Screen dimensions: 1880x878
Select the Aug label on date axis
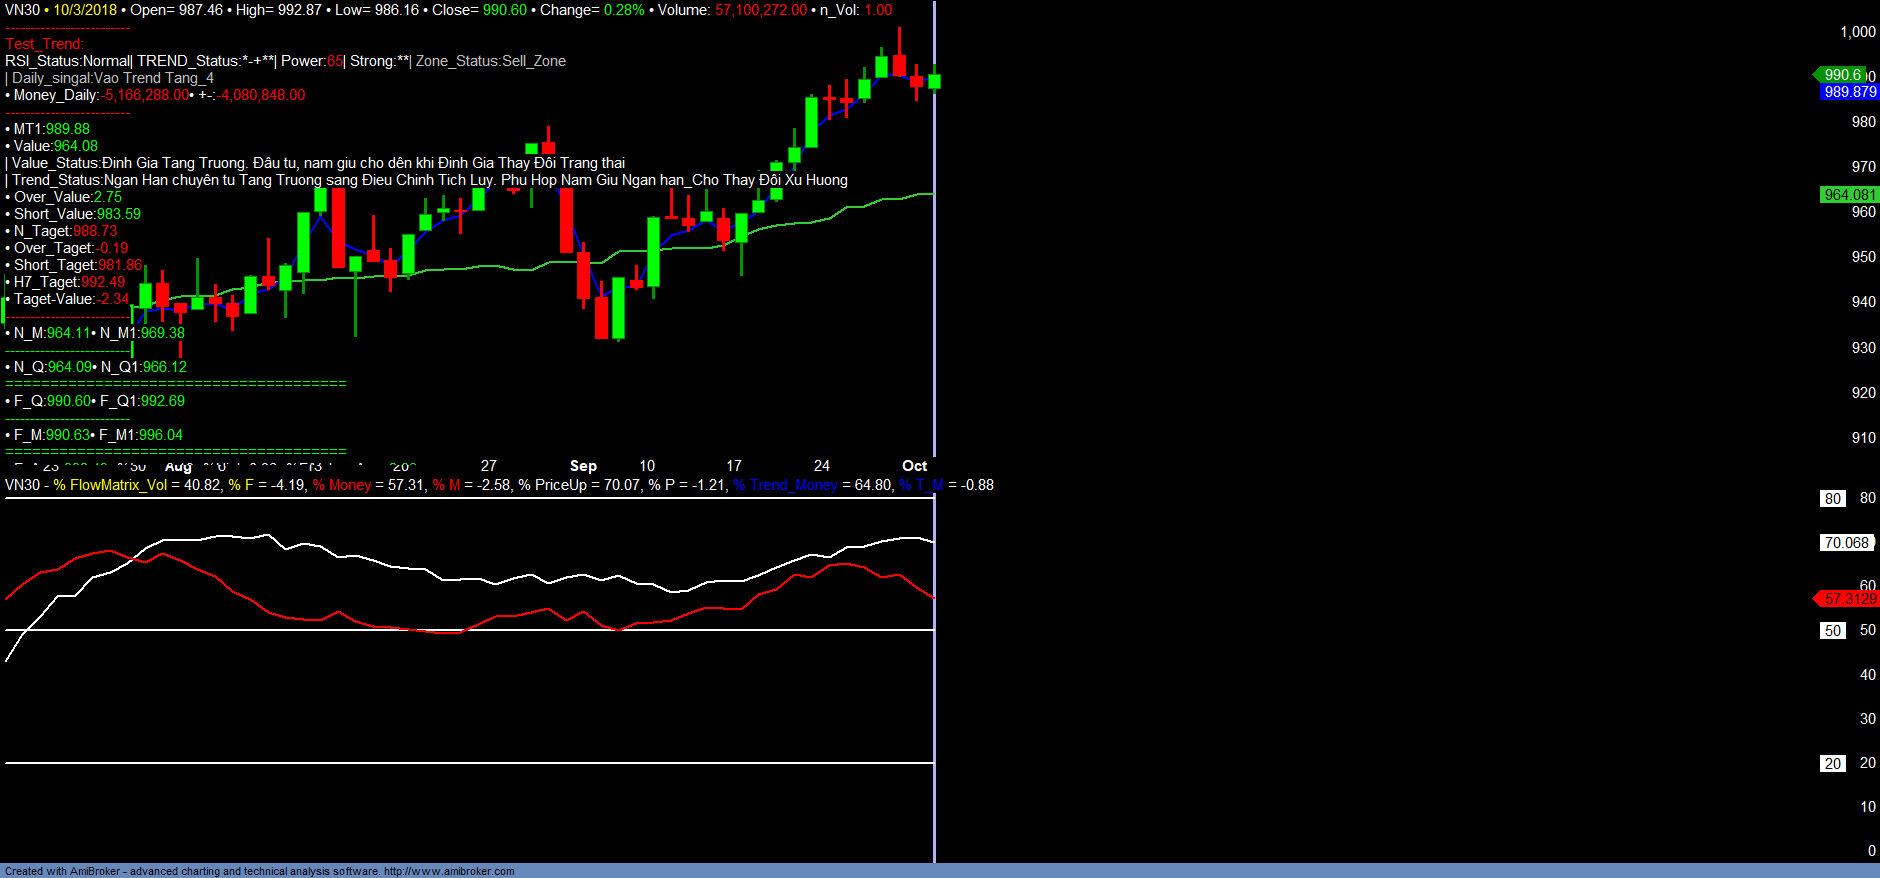tap(178, 467)
